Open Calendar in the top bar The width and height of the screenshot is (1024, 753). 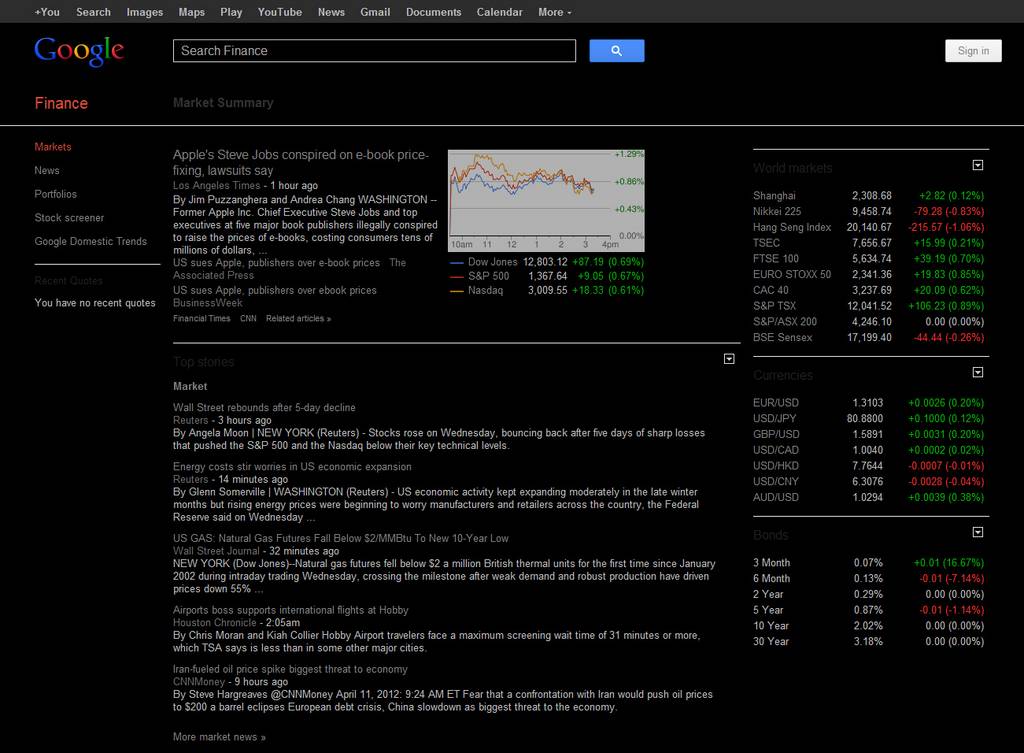point(500,12)
